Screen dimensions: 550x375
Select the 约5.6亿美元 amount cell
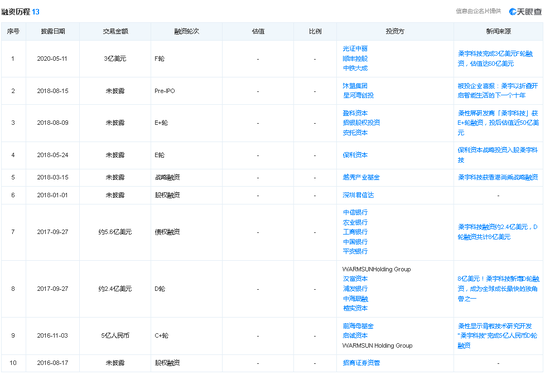115,232
